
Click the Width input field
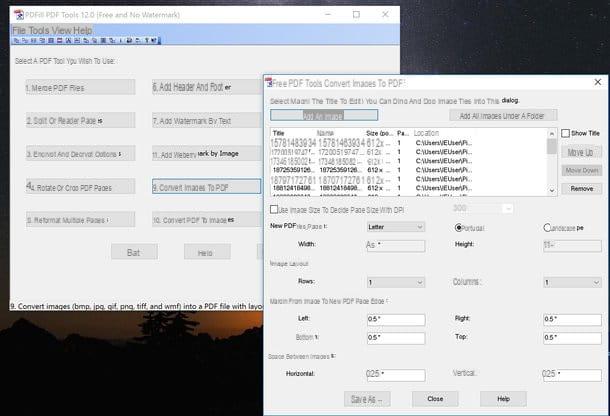point(396,246)
